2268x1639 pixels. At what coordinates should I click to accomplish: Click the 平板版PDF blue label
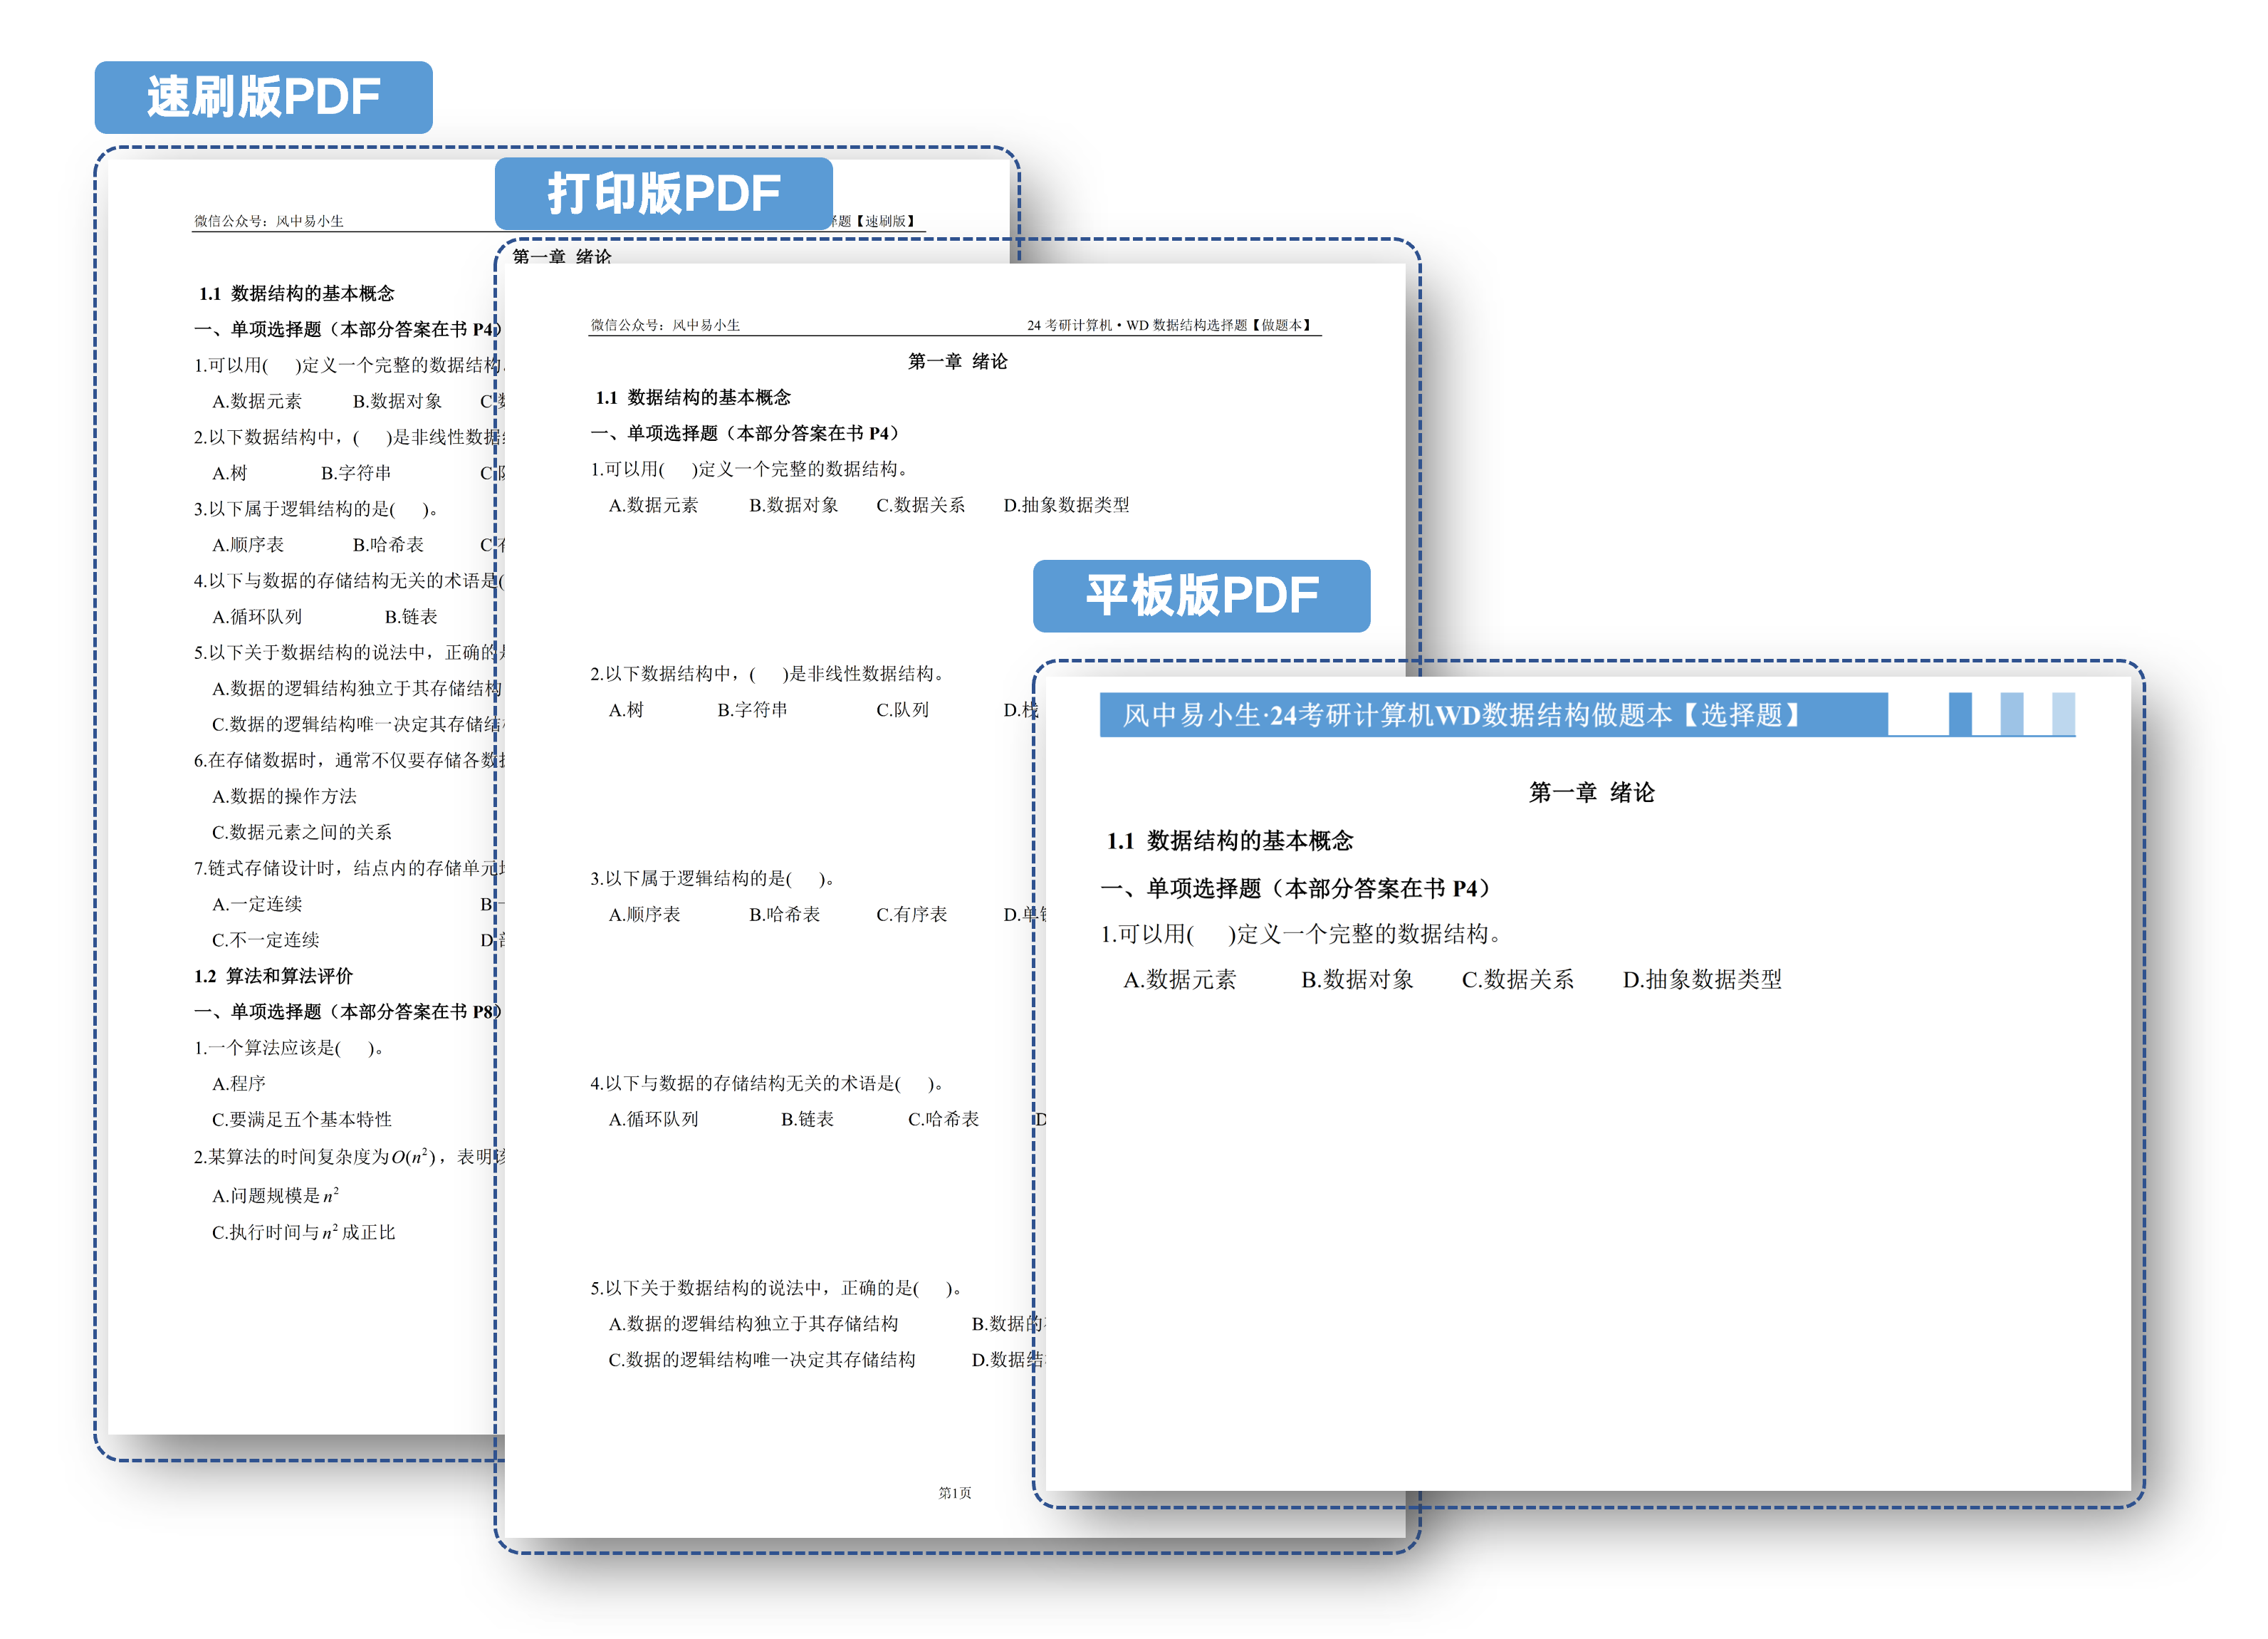[1201, 595]
